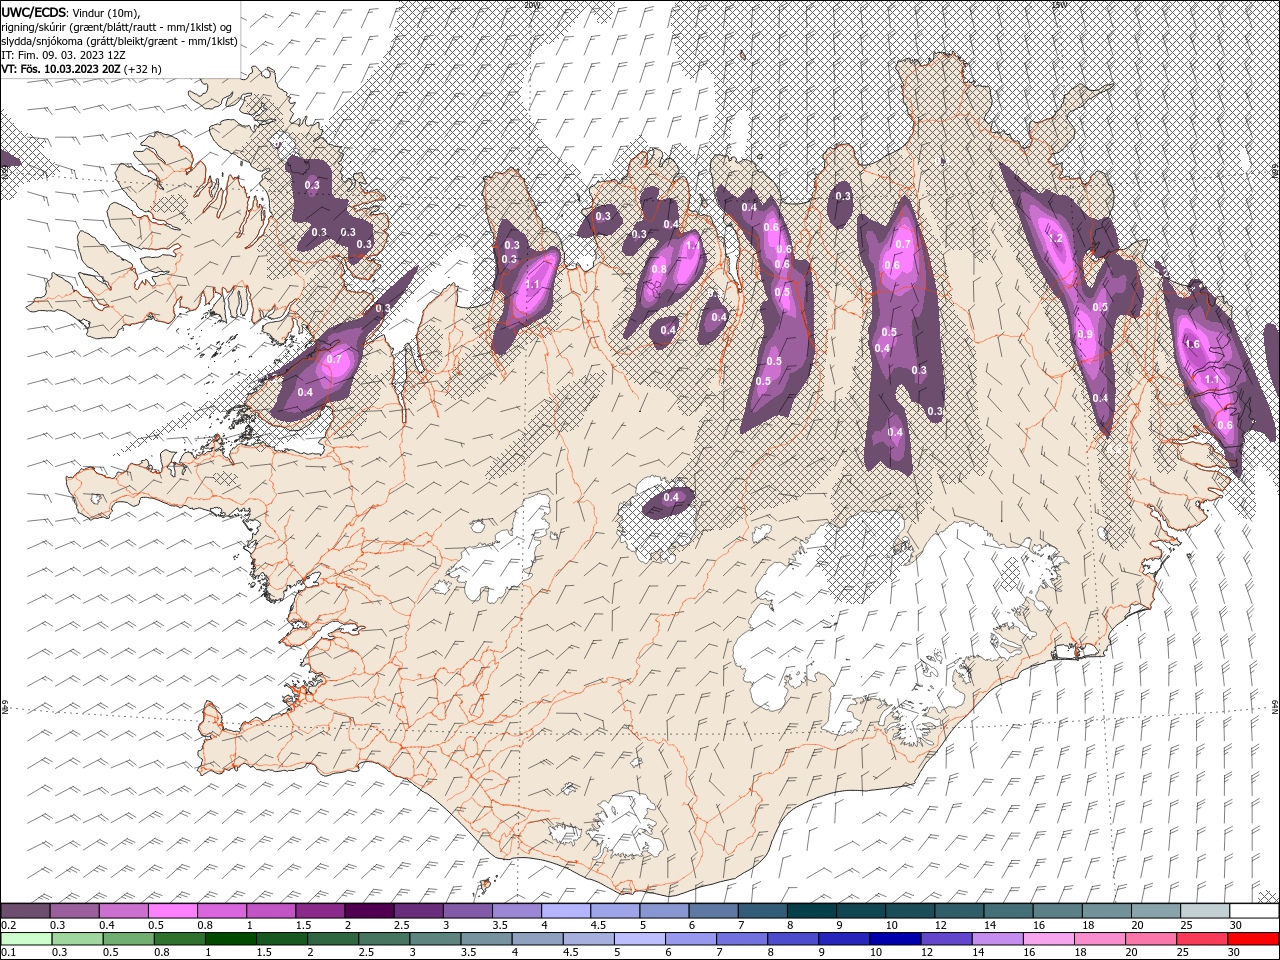
Task: Click the 0.8 snowfall value on the map
Action: (x=659, y=269)
